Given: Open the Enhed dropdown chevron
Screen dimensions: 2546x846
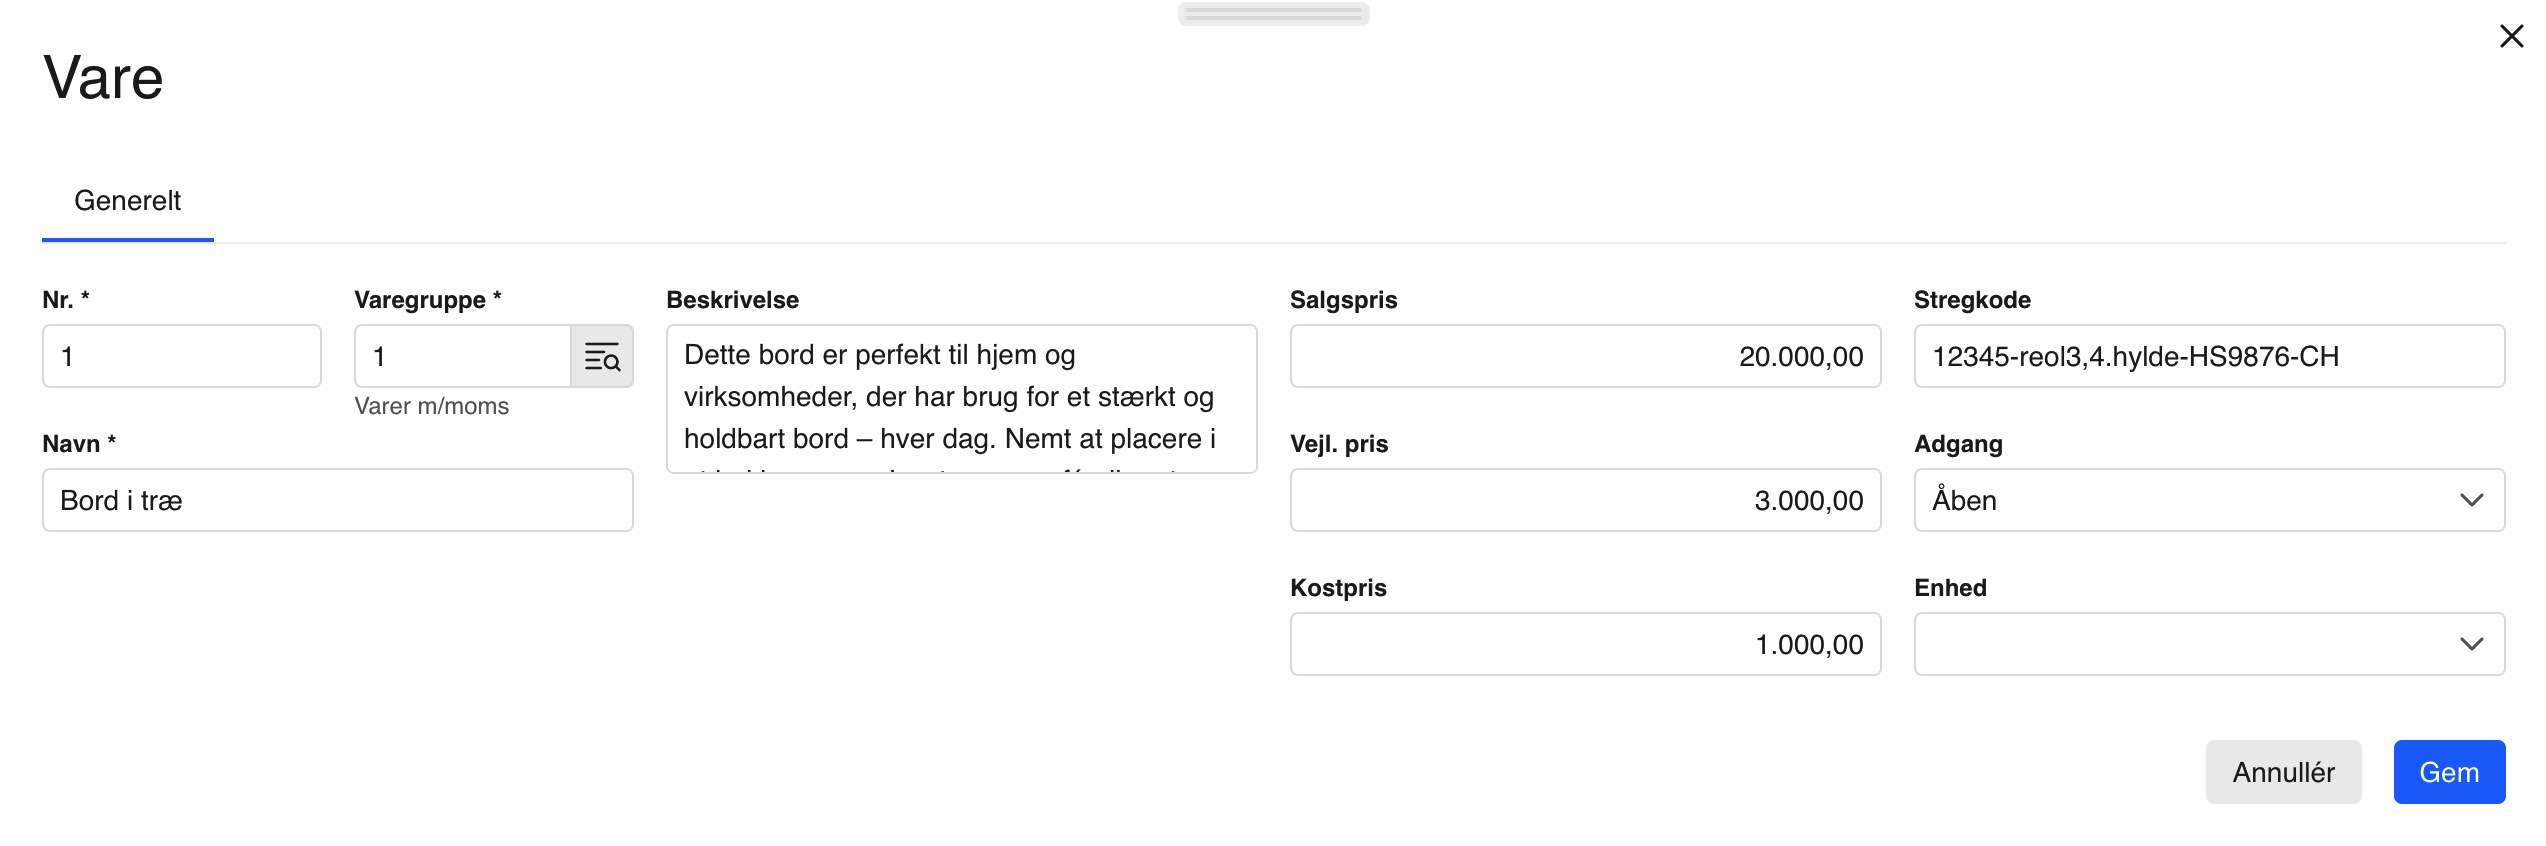Looking at the screenshot, I should [2471, 644].
